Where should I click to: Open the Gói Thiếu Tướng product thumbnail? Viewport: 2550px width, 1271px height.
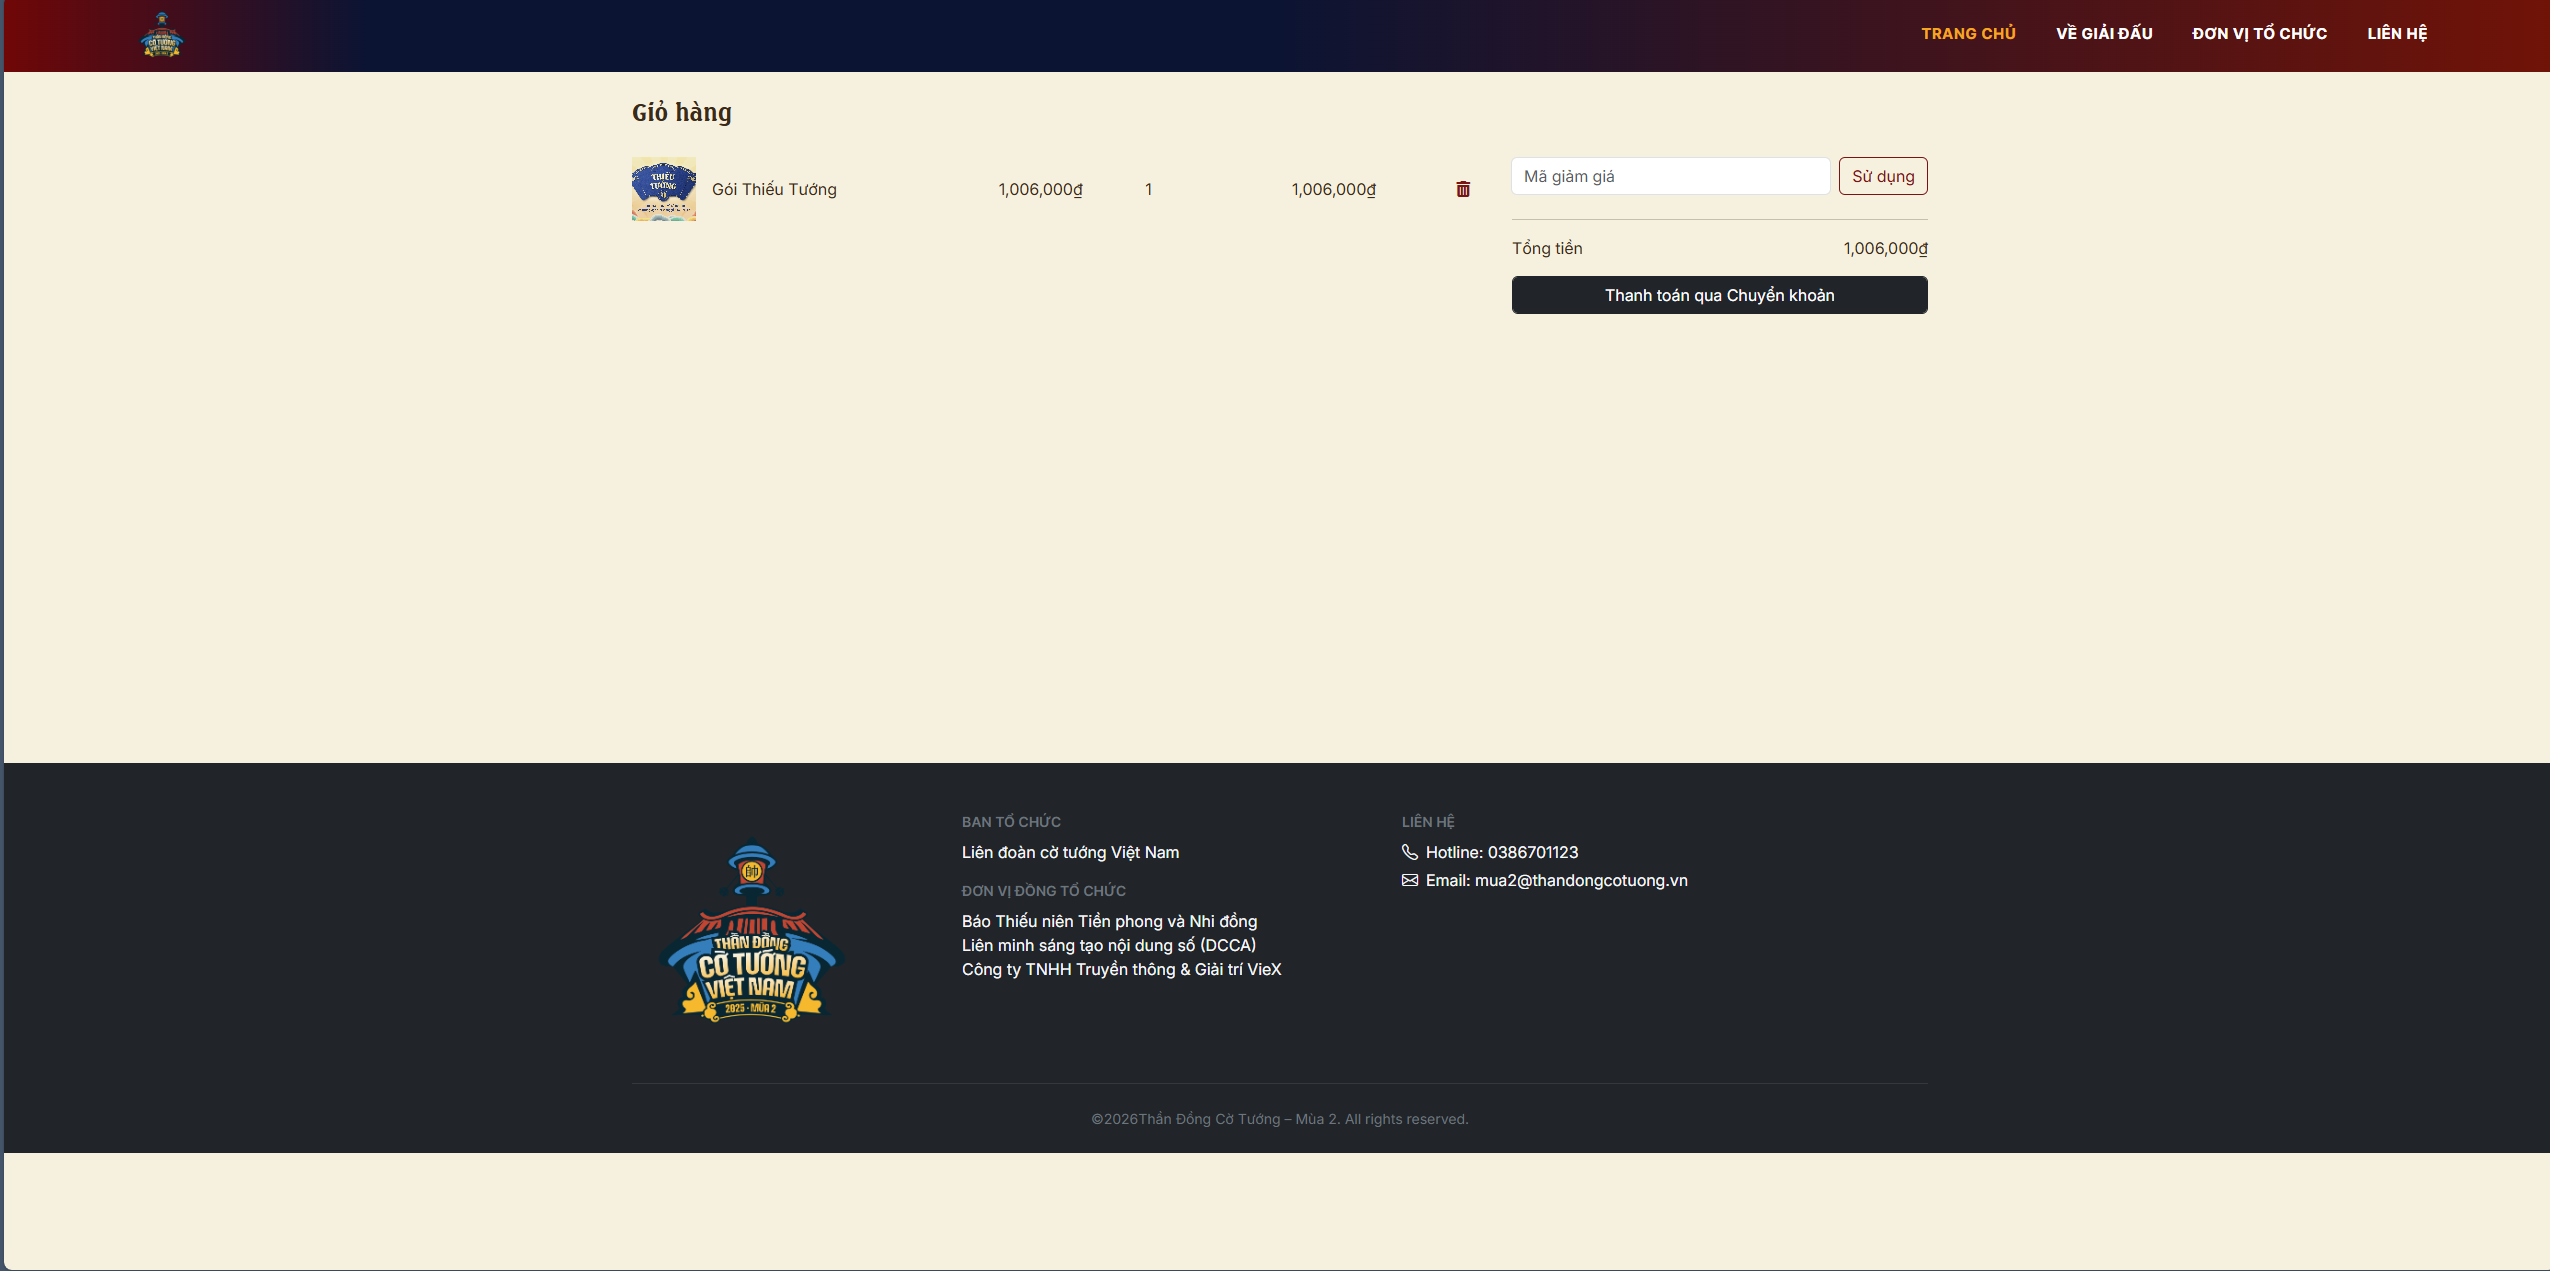click(664, 189)
